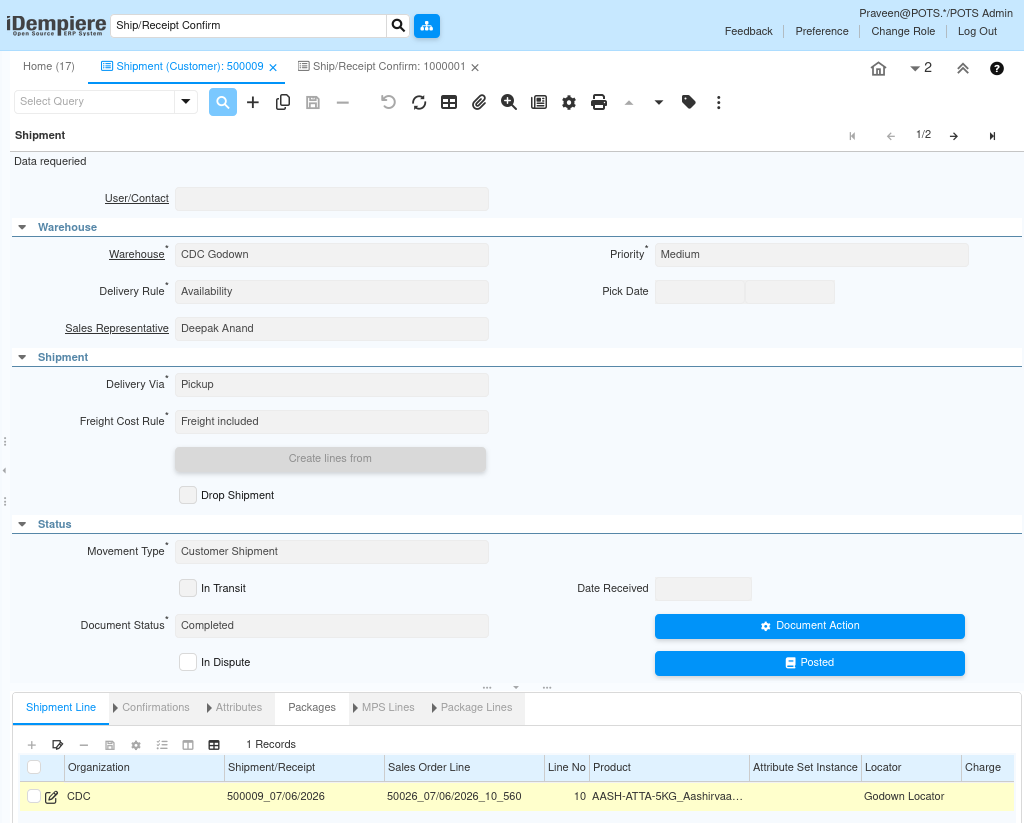Select the Shipment Line detail tab
This screenshot has height=823, width=1024.
(61, 707)
